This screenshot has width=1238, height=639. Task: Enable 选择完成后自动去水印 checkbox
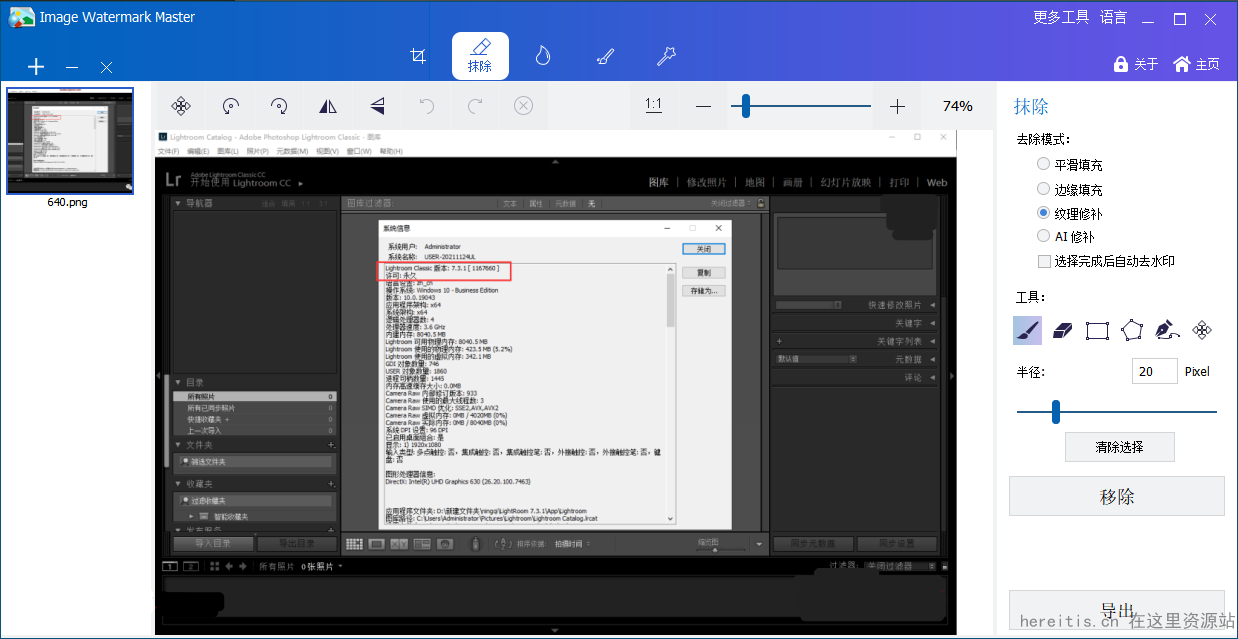coord(1106,261)
